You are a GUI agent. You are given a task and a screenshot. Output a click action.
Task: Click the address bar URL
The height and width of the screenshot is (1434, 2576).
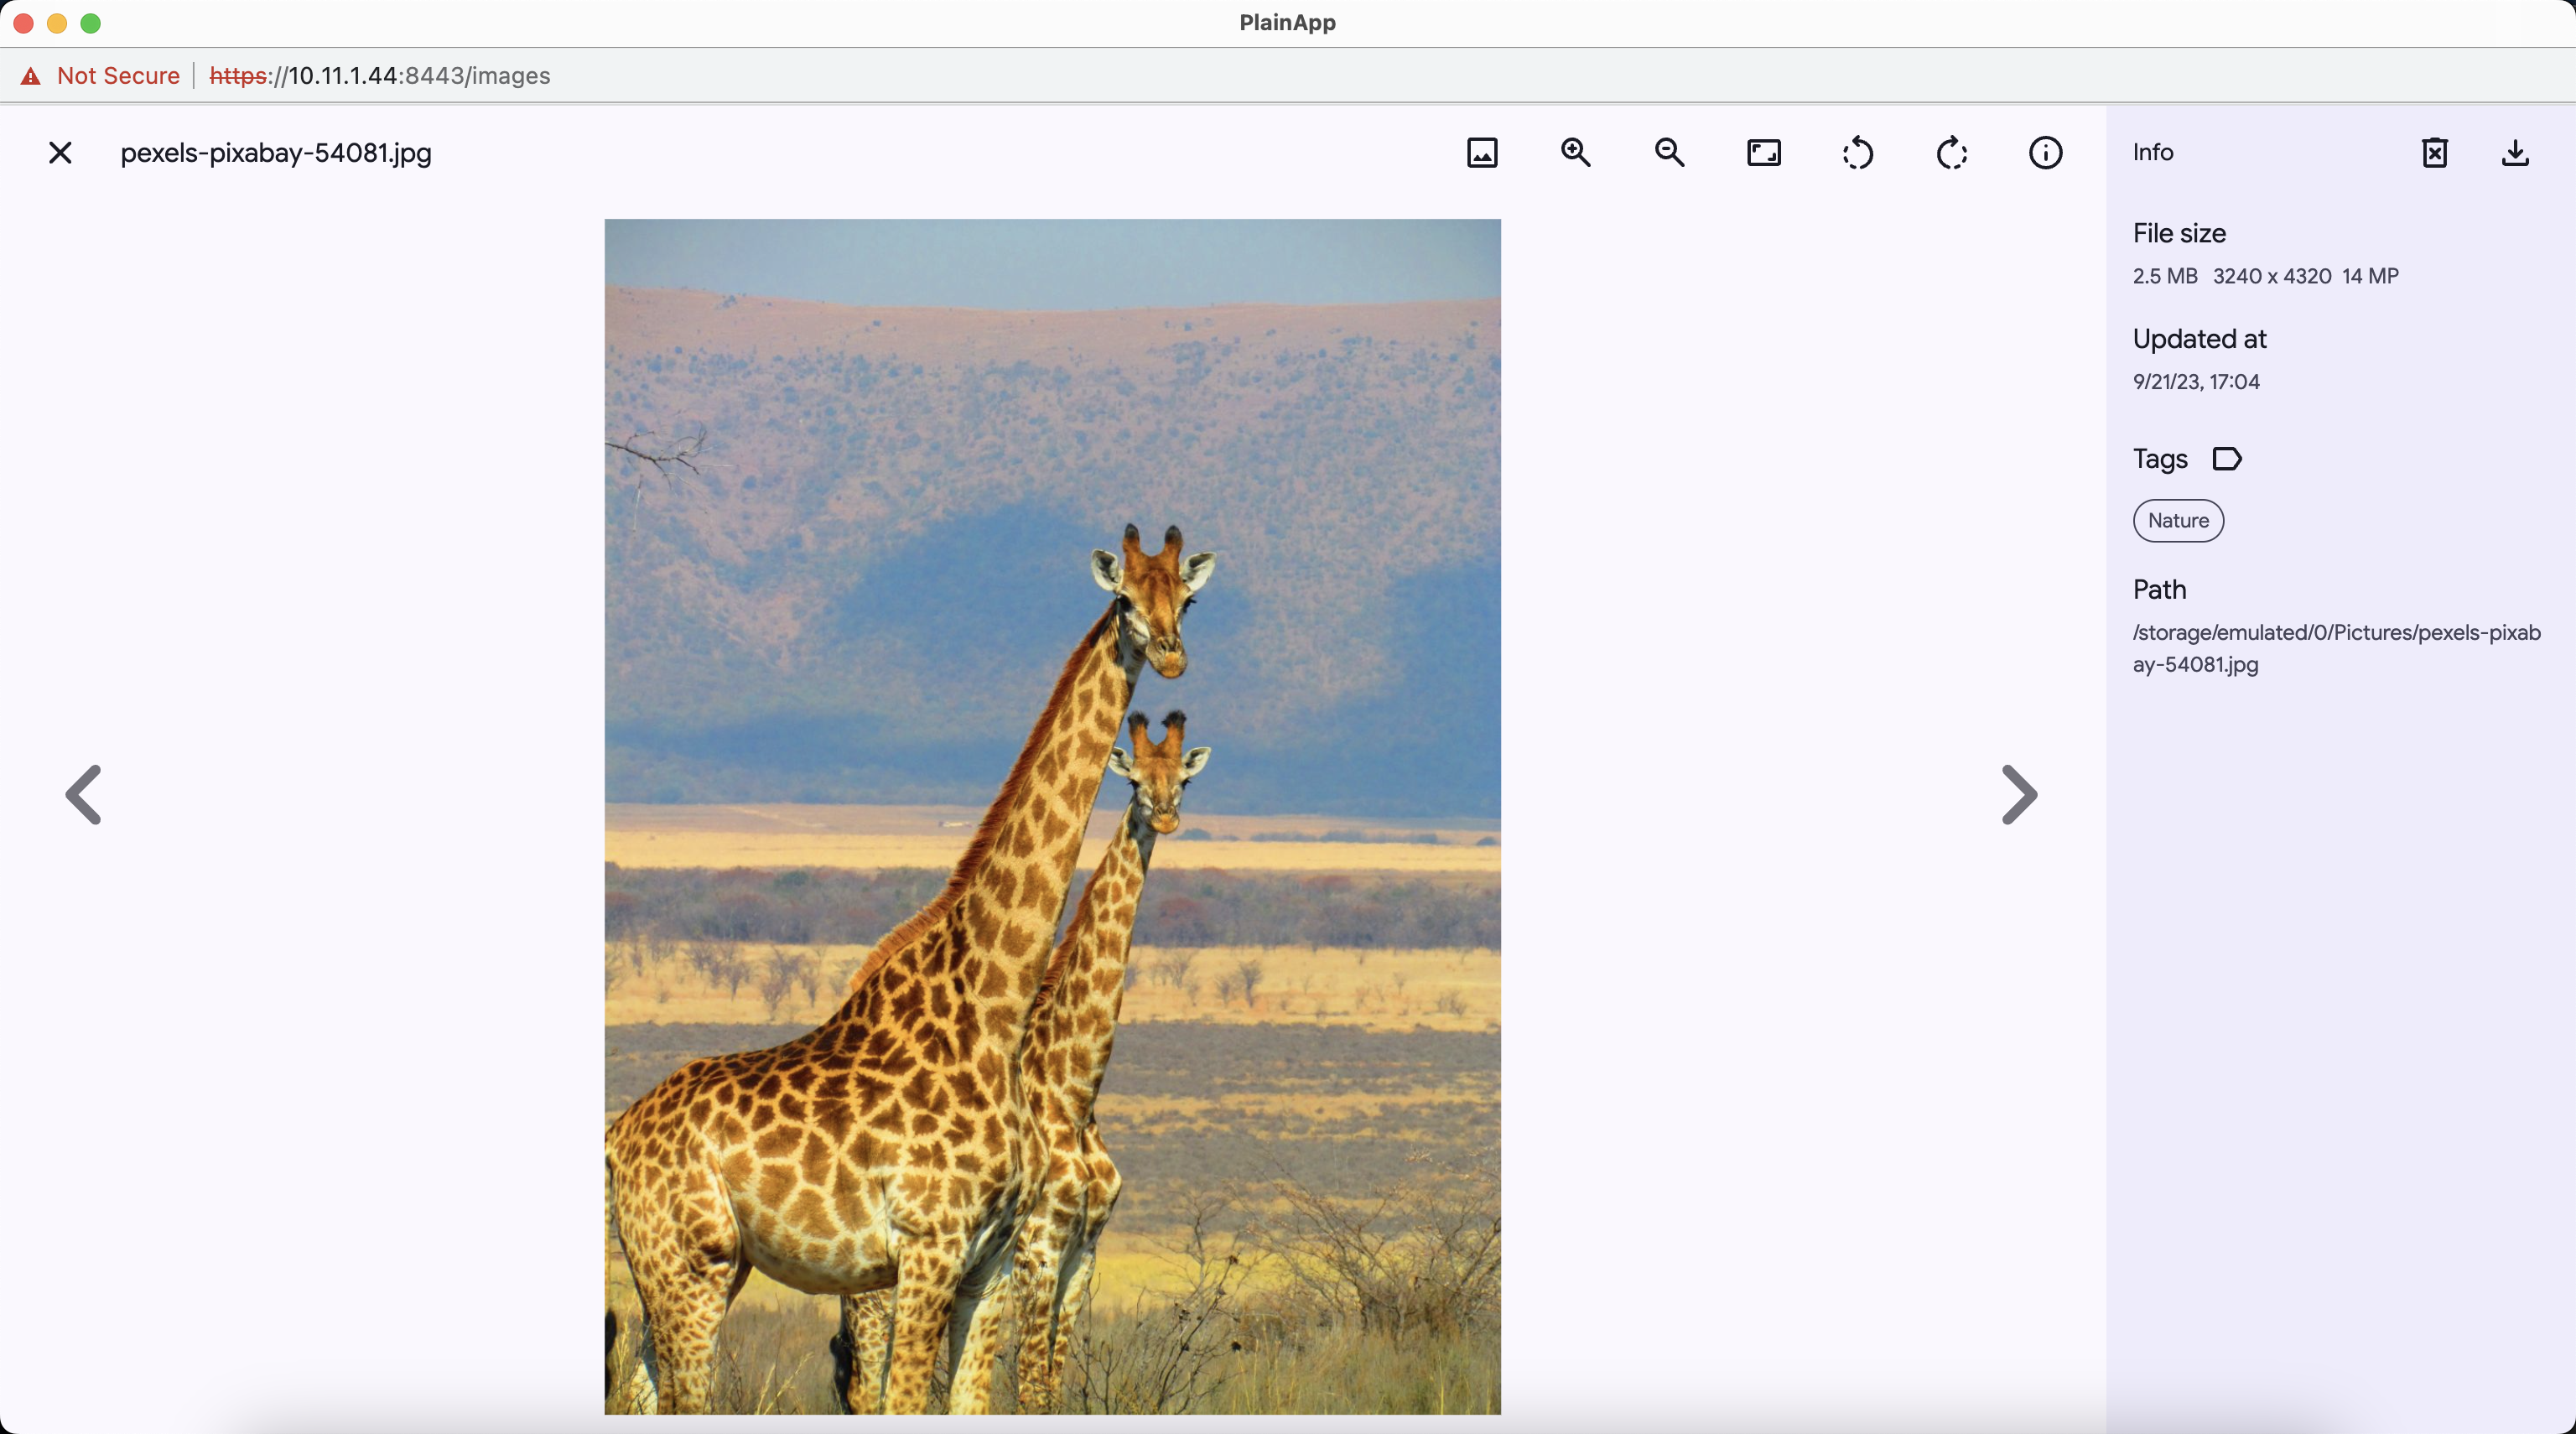point(380,76)
